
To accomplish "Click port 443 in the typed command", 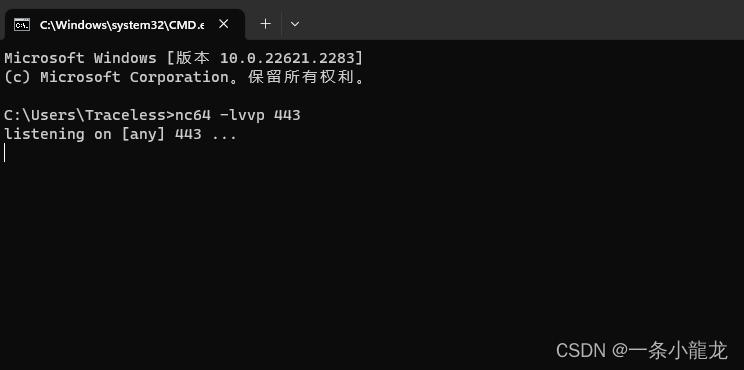I will [287, 115].
